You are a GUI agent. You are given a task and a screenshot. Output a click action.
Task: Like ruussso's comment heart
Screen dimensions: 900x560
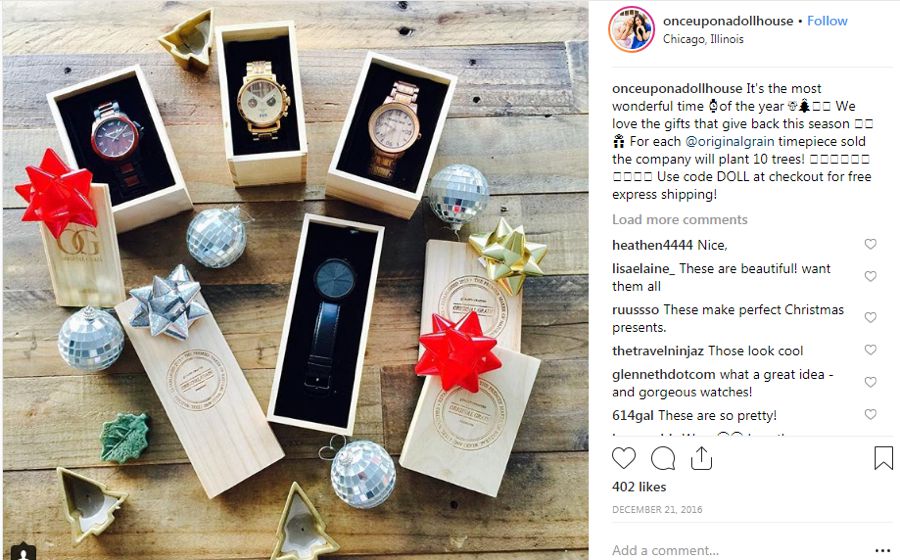(x=870, y=317)
